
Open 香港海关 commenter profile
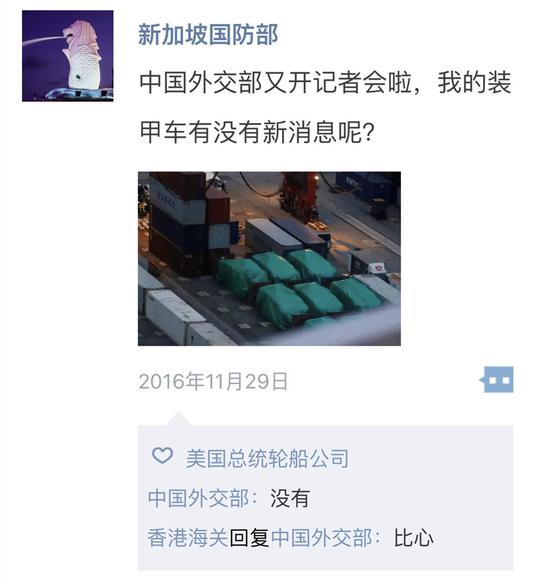point(188,538)
